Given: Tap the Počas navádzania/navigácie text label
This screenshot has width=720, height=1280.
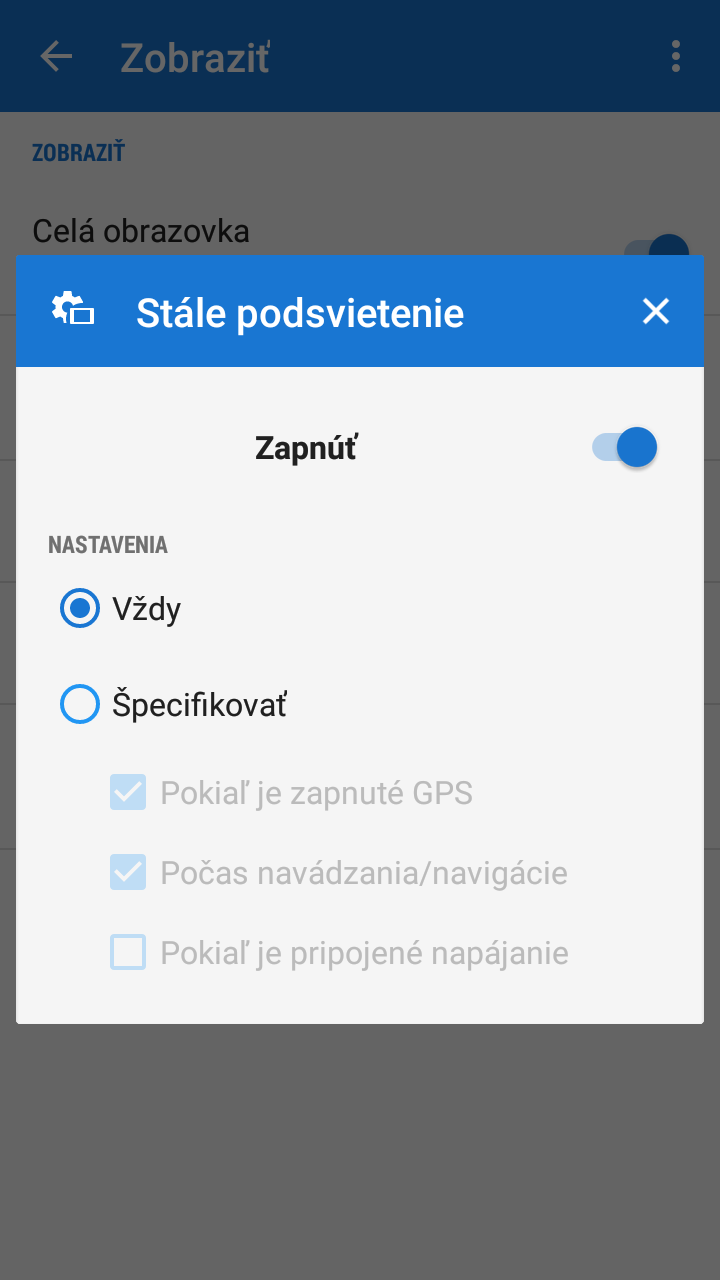Looking at the screenshot, I should pyautogui.click(x=364, y=874).
